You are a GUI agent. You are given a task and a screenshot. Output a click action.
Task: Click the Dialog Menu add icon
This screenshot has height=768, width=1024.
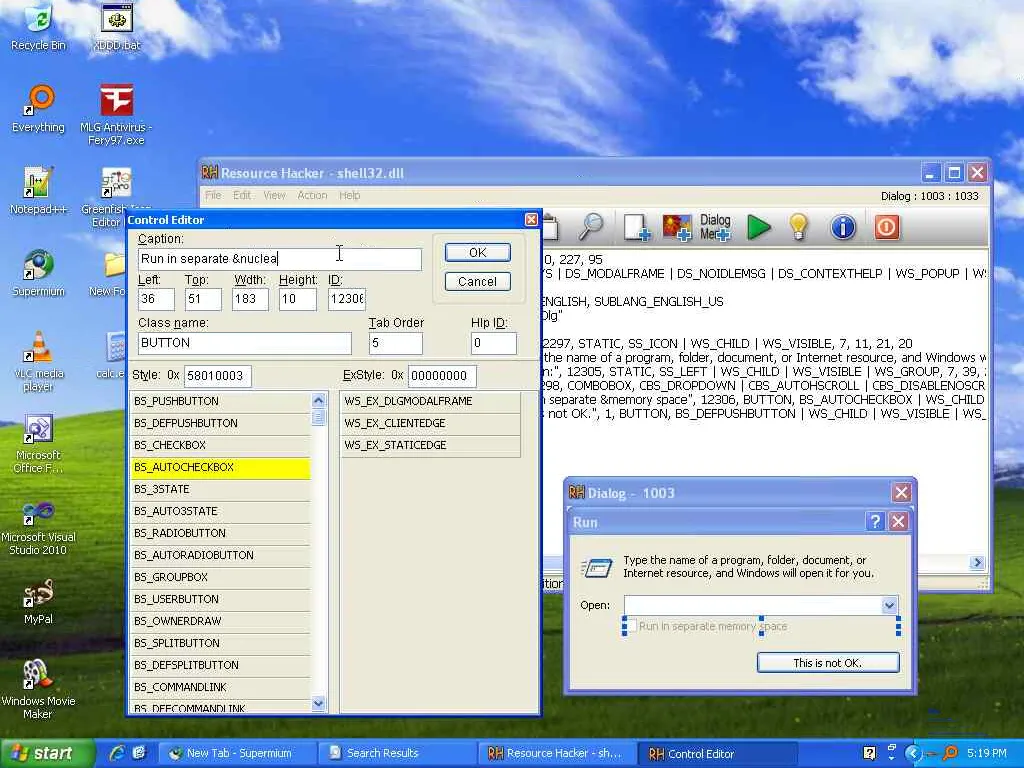tap(715, 227)
